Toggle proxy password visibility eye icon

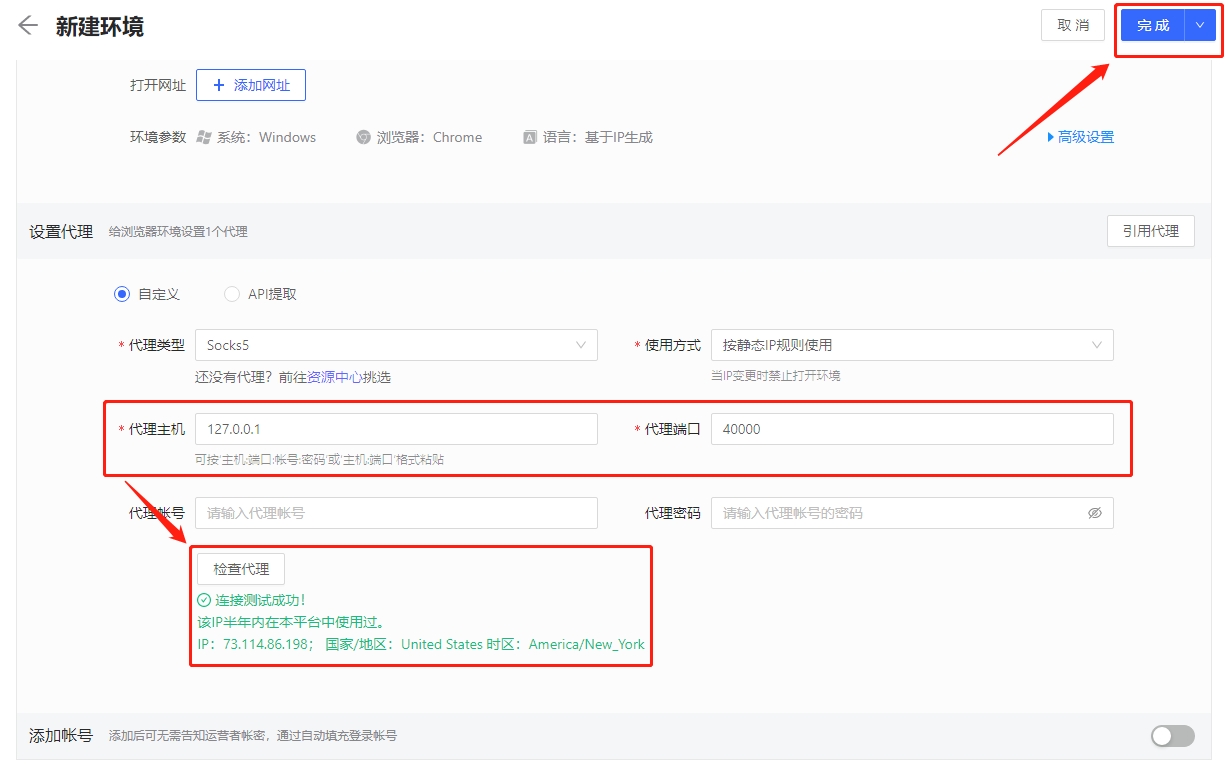(1094, 513)
